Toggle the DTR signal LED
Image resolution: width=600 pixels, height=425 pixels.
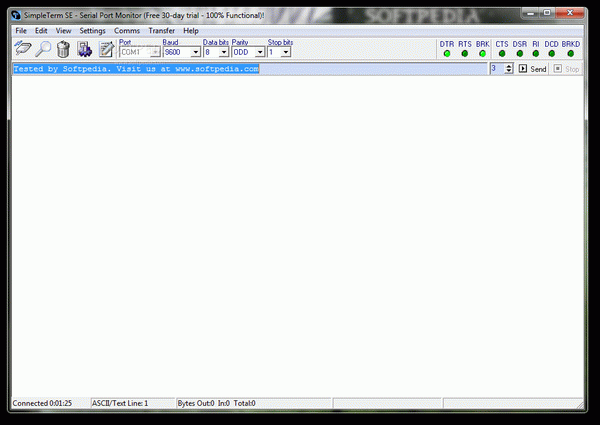tap(447, 54)
